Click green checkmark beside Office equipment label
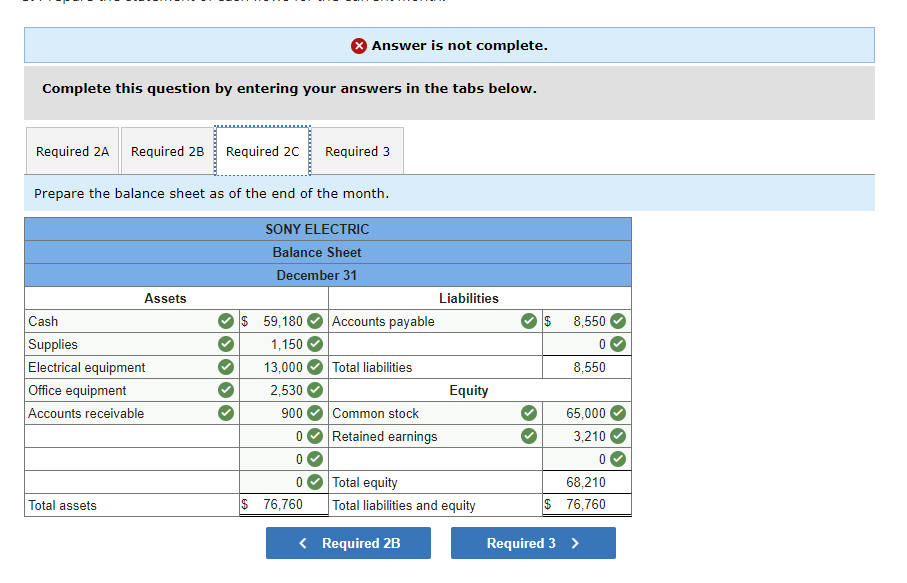Image resolution: width=907 pixels, height=583 pixels. (x=226, y=390)
